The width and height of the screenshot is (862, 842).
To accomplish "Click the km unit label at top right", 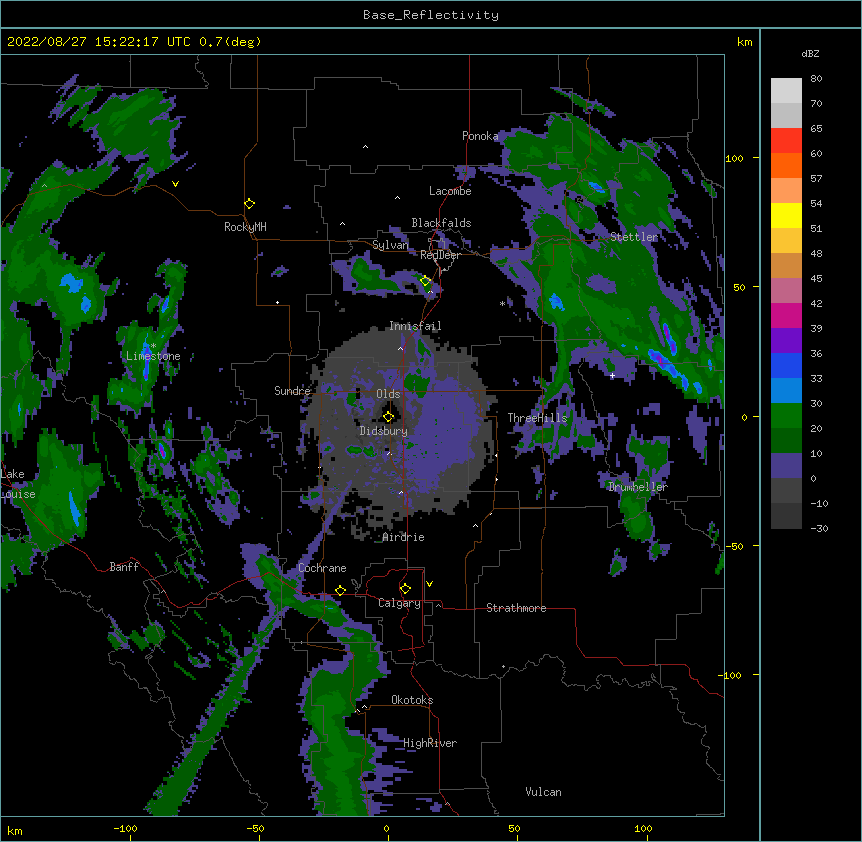I will [744, 42].
